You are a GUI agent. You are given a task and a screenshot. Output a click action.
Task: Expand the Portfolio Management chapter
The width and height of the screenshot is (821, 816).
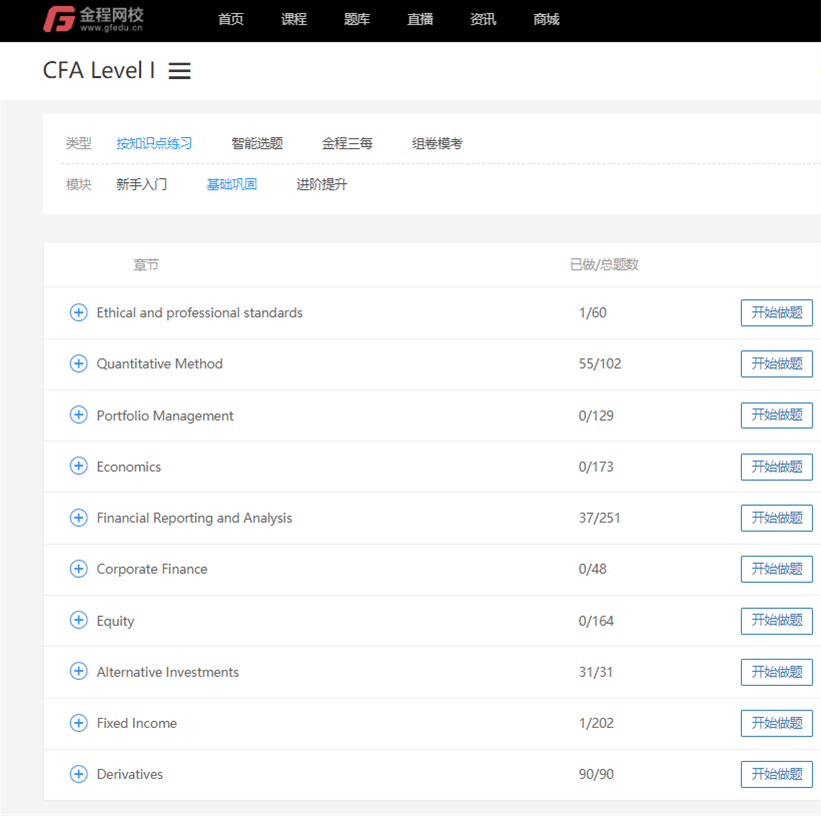79,415
